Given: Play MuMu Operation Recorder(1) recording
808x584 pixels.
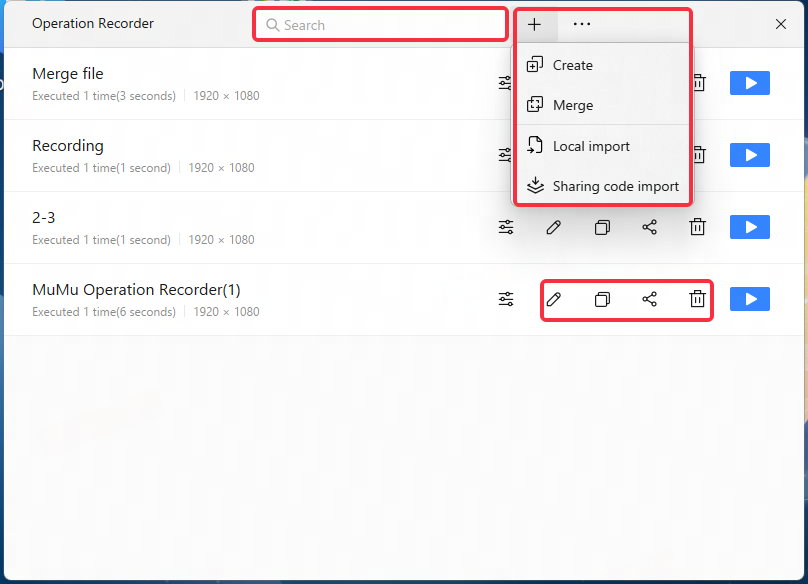Looking at the screenshot, I should [x=750, y=299].
